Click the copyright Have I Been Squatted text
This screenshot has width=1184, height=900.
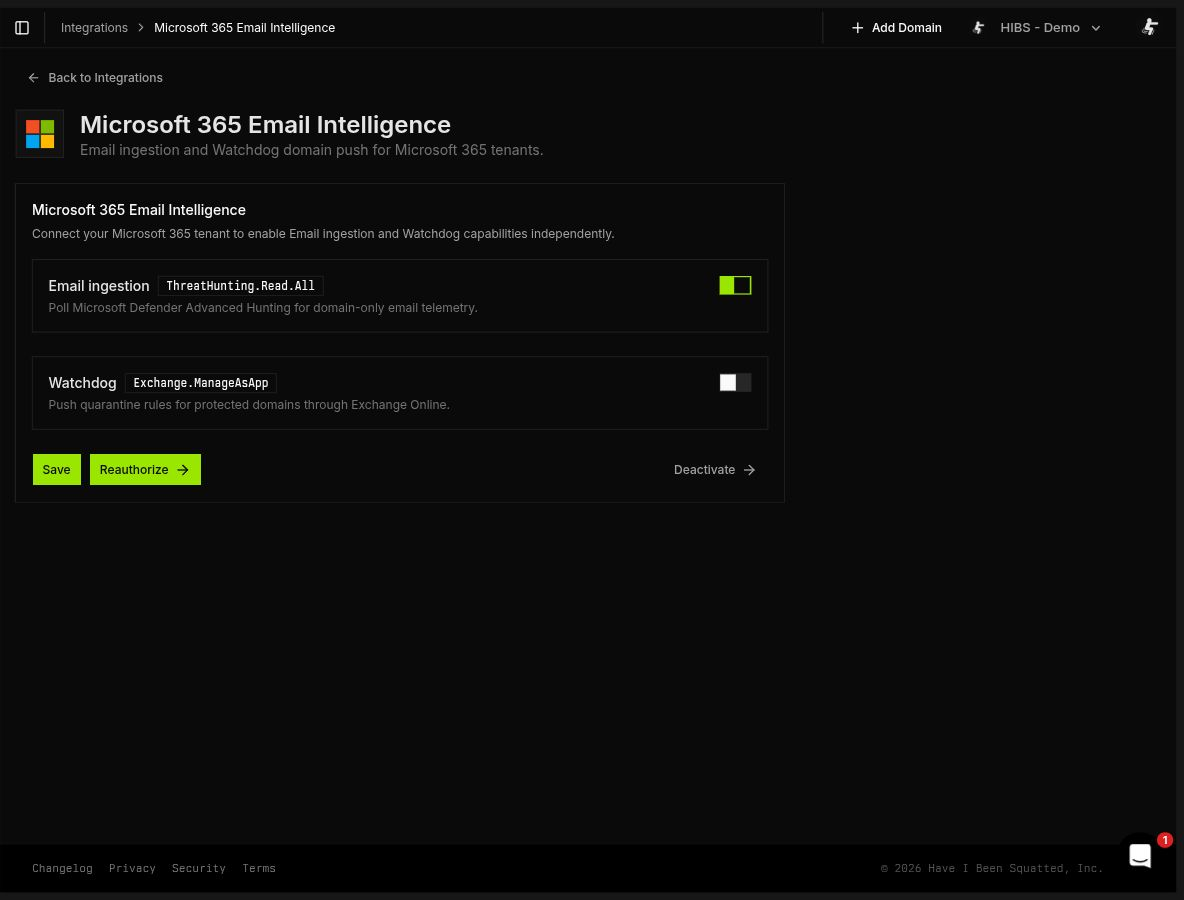[991, 868]
